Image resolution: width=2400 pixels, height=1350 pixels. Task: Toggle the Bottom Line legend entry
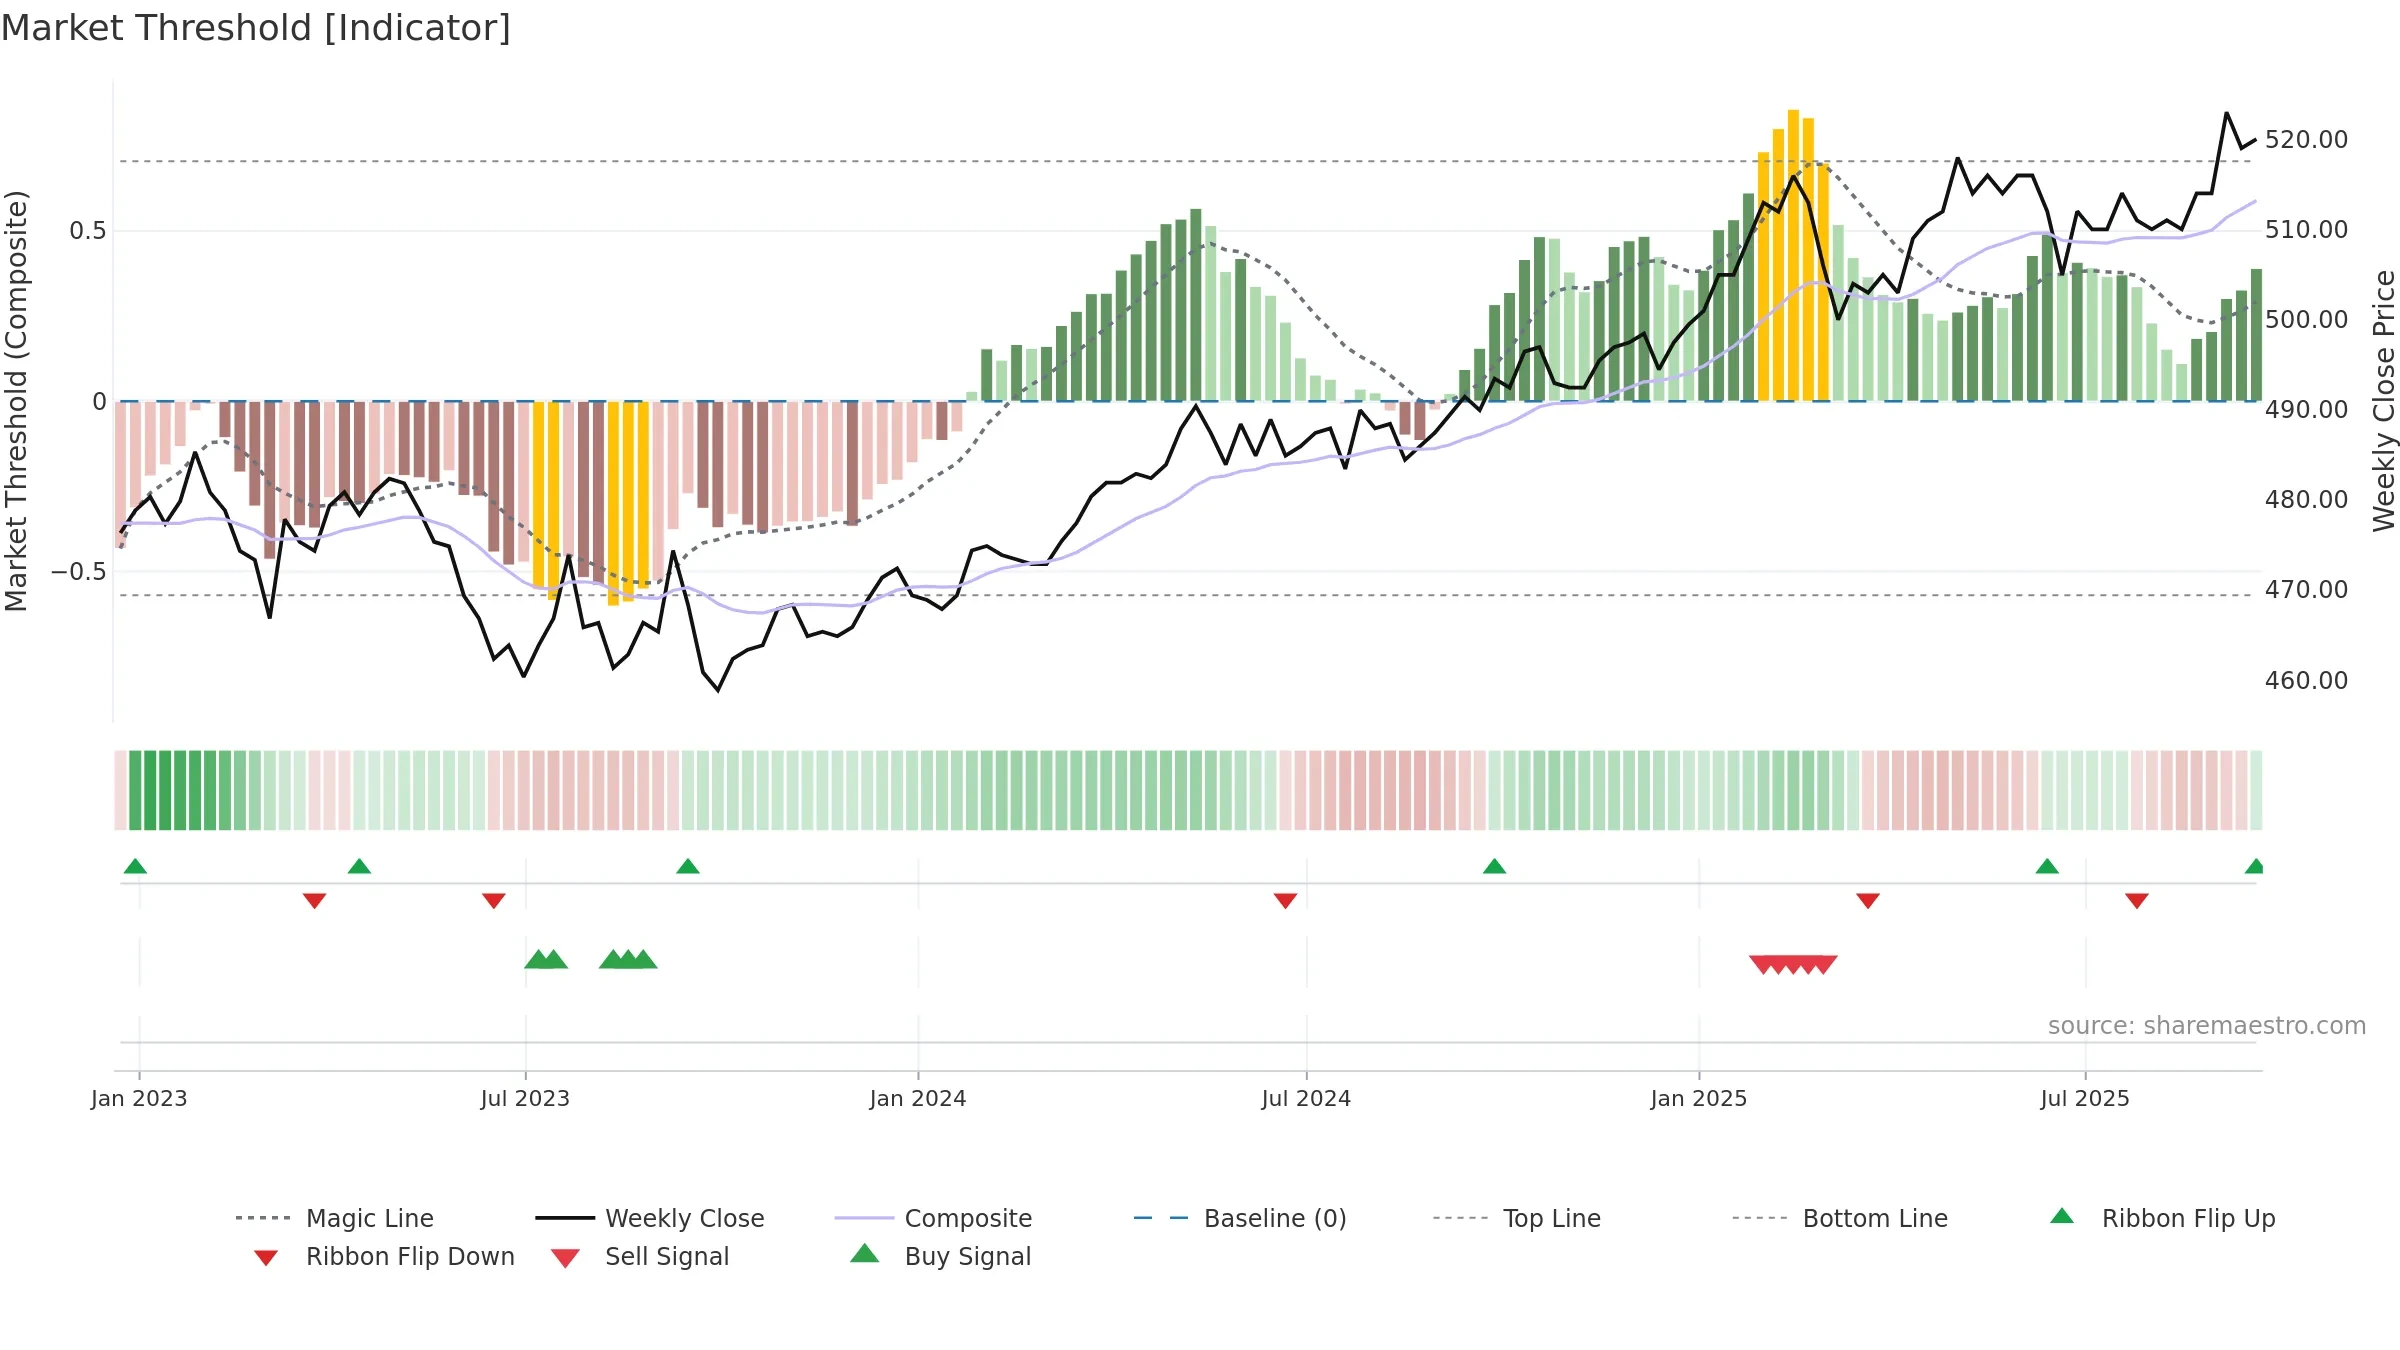(1840, 1218)
